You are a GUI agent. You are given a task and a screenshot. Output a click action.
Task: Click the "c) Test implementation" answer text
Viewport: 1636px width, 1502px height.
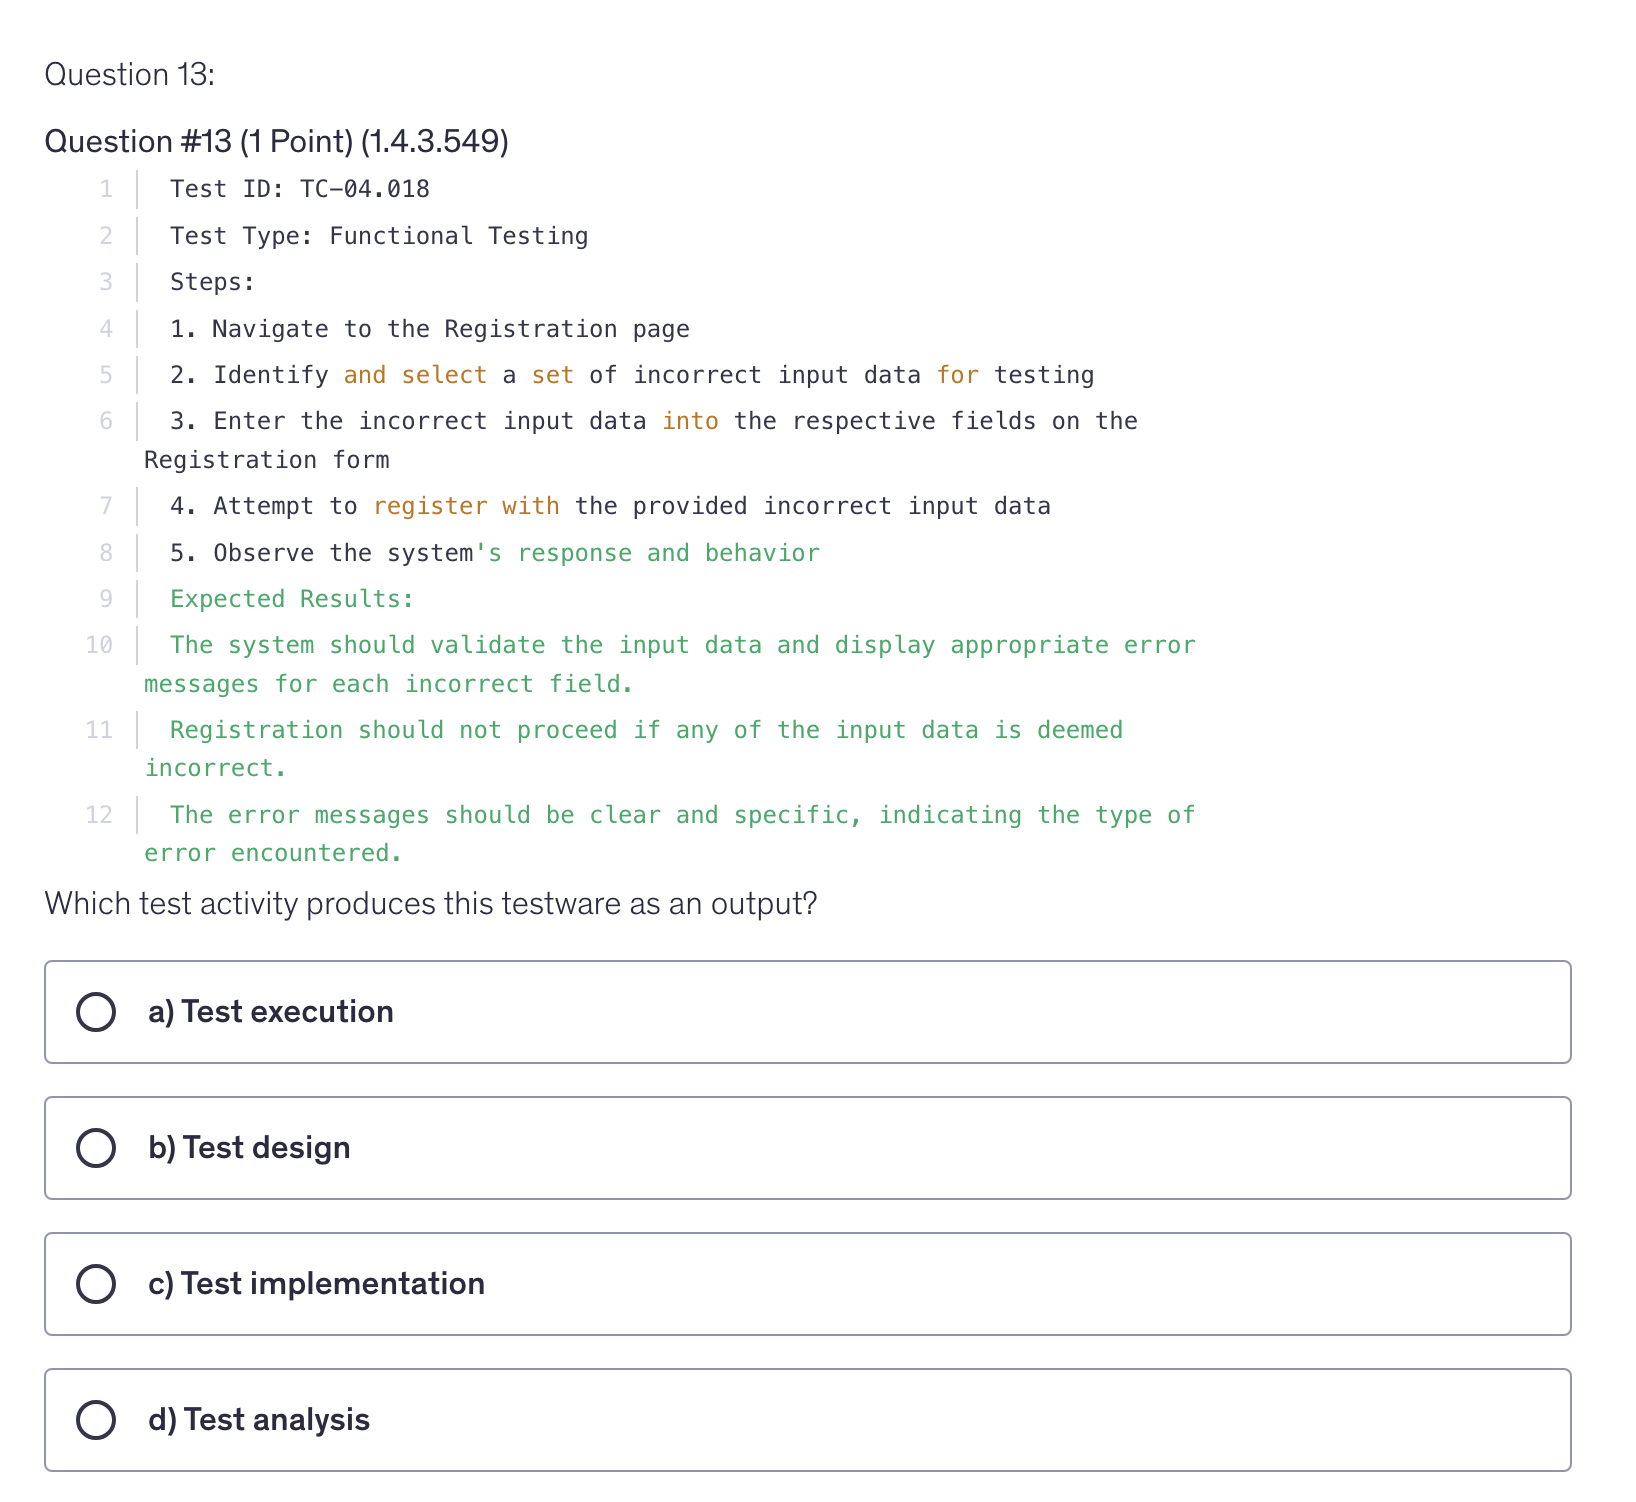pyautogui.click(x=316, y=1284)
